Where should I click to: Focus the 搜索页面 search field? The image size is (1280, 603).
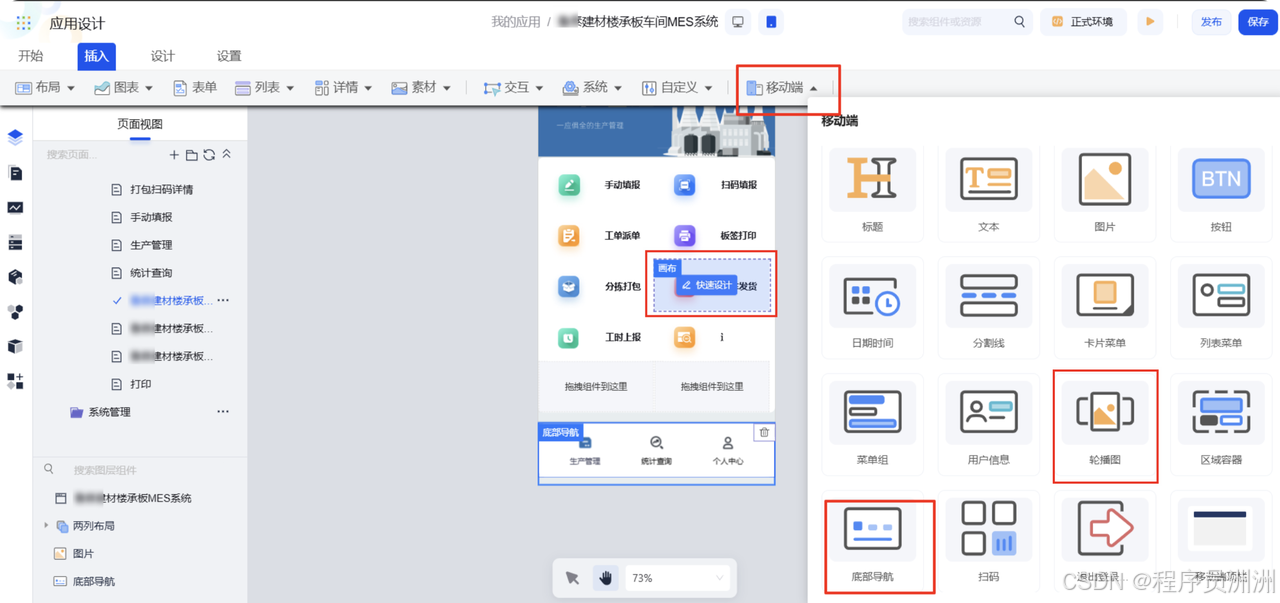pyautogui.click(x=100, y=155)
